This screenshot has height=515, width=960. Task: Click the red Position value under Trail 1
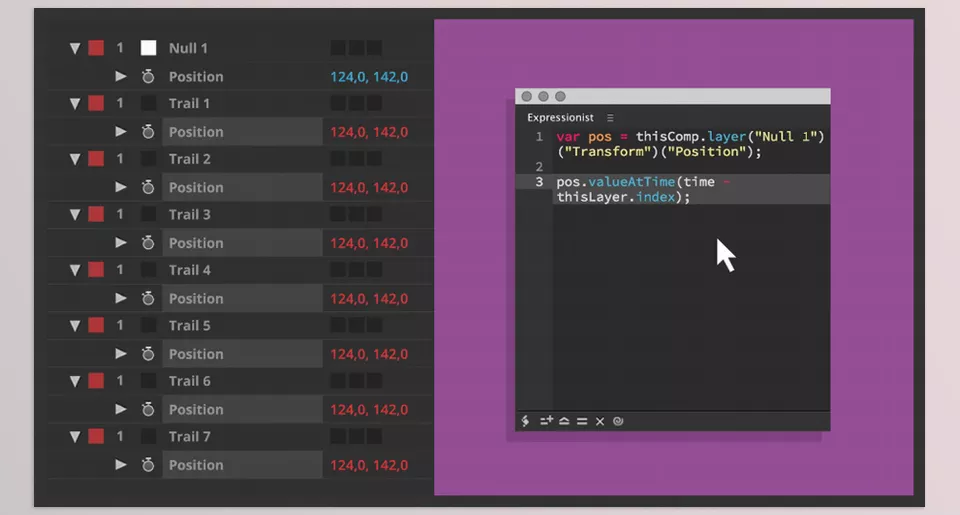(x=369, y=132)
